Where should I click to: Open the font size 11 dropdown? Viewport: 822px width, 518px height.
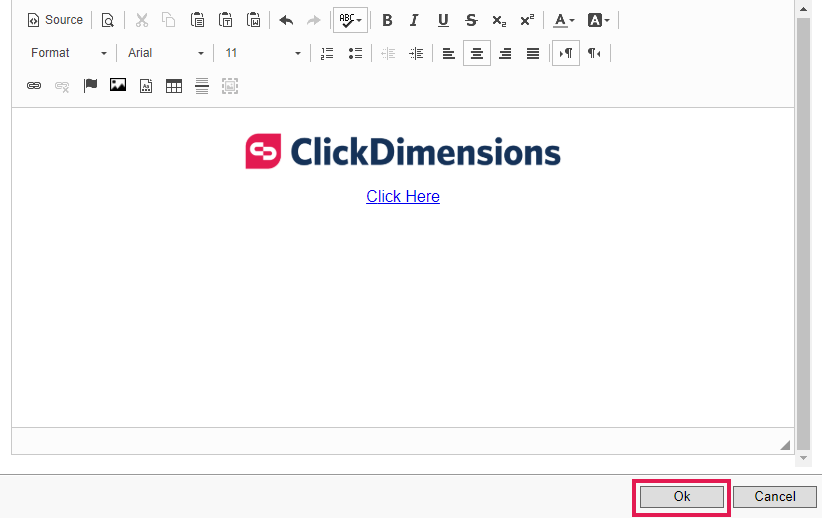[262, 53]
